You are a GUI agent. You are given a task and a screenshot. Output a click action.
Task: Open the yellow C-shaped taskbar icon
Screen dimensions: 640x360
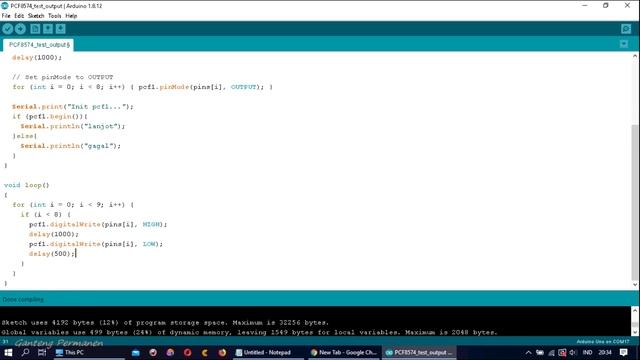click(204, 352)
